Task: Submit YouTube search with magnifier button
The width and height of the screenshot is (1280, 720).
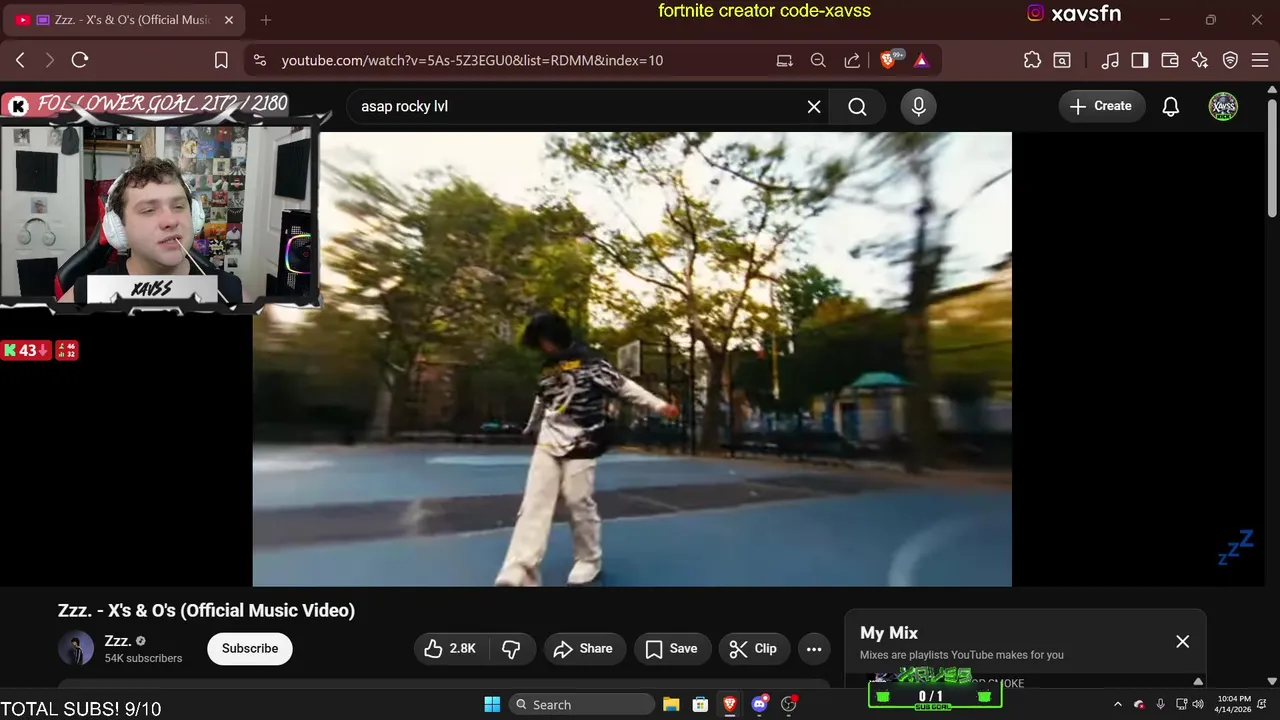Action: [x=857, y=107]
